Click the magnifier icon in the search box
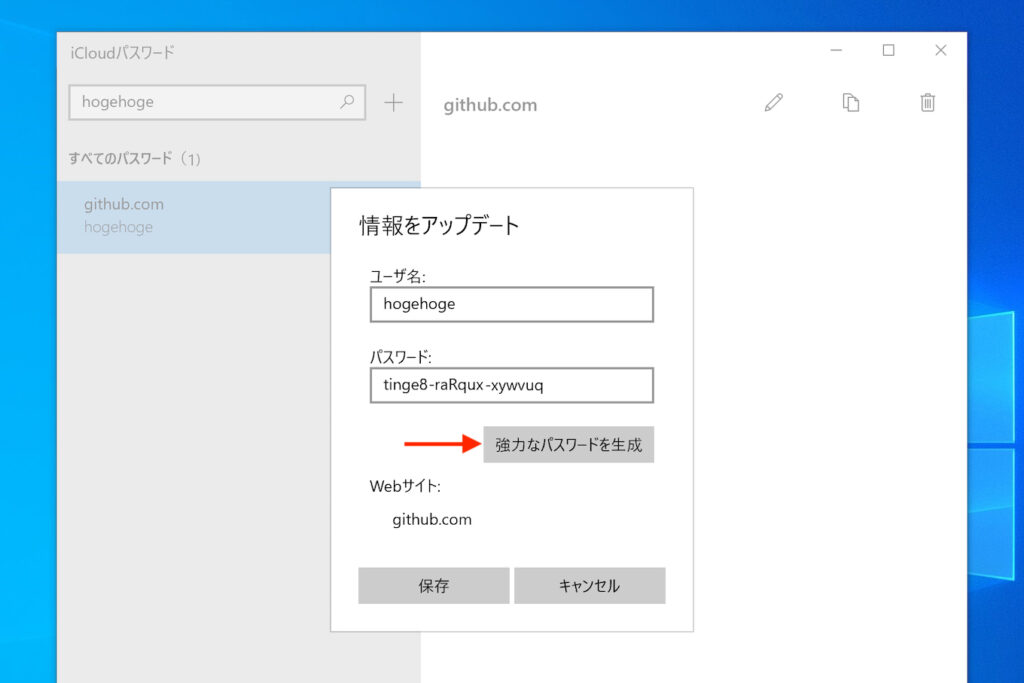The height and width of the screenshot is (683, 1024). pos(346,101)
